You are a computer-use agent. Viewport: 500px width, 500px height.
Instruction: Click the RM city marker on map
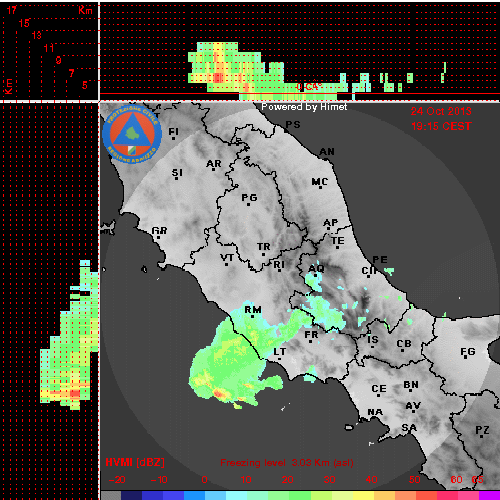click(253, 316)
